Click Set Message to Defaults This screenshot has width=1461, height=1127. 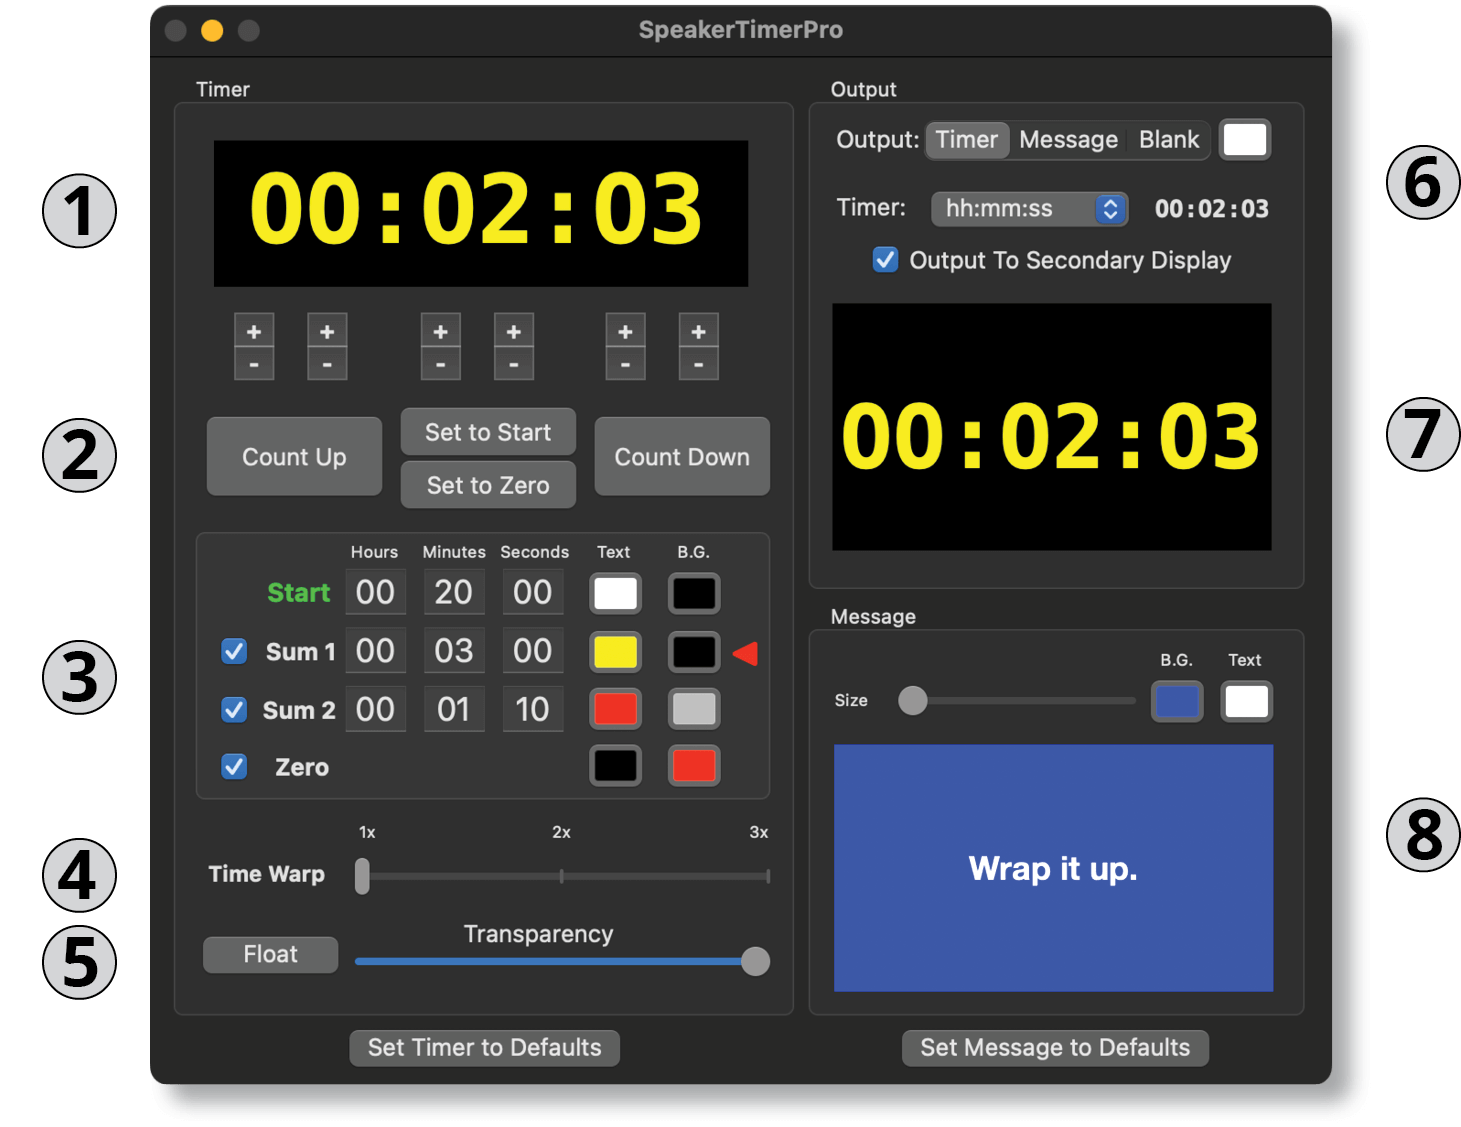[1055, 1047]
